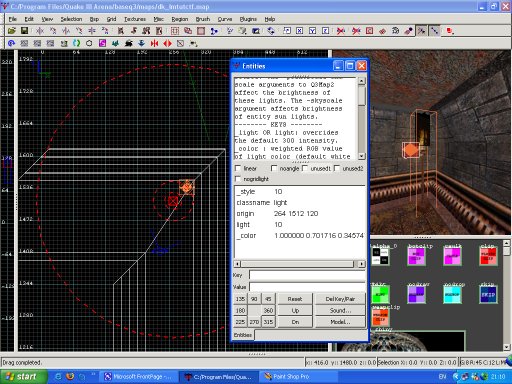Click the Scale X lock icon
512x384 pixels.
pos(300,31)
